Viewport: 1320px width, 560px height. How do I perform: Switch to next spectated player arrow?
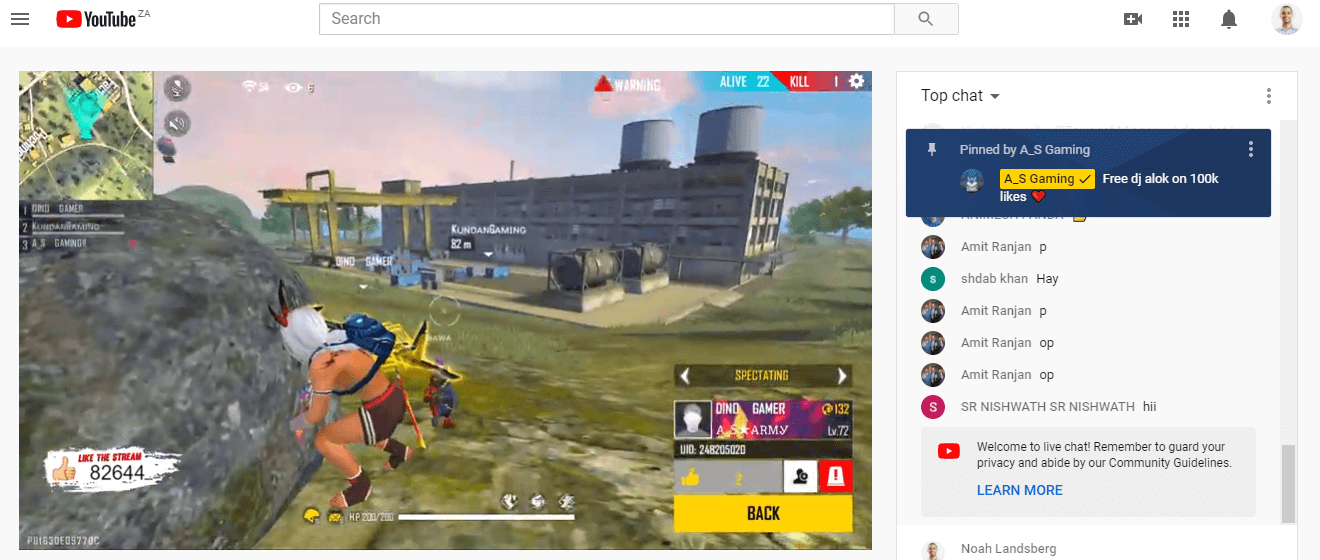[842, 376]
